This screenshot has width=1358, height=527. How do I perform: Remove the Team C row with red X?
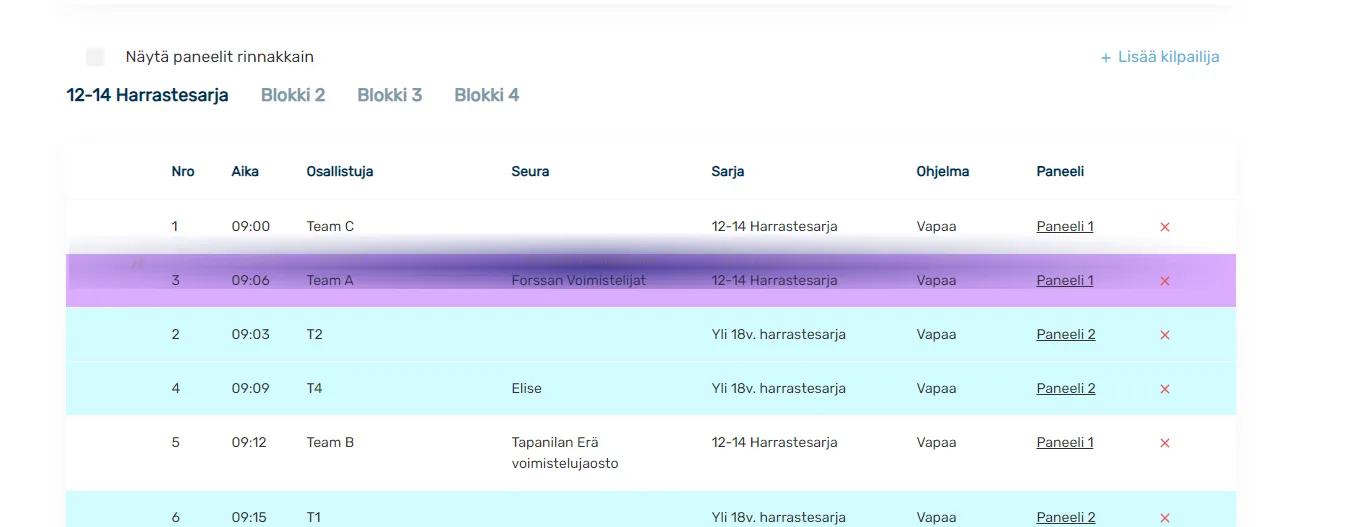(1164, 227)
